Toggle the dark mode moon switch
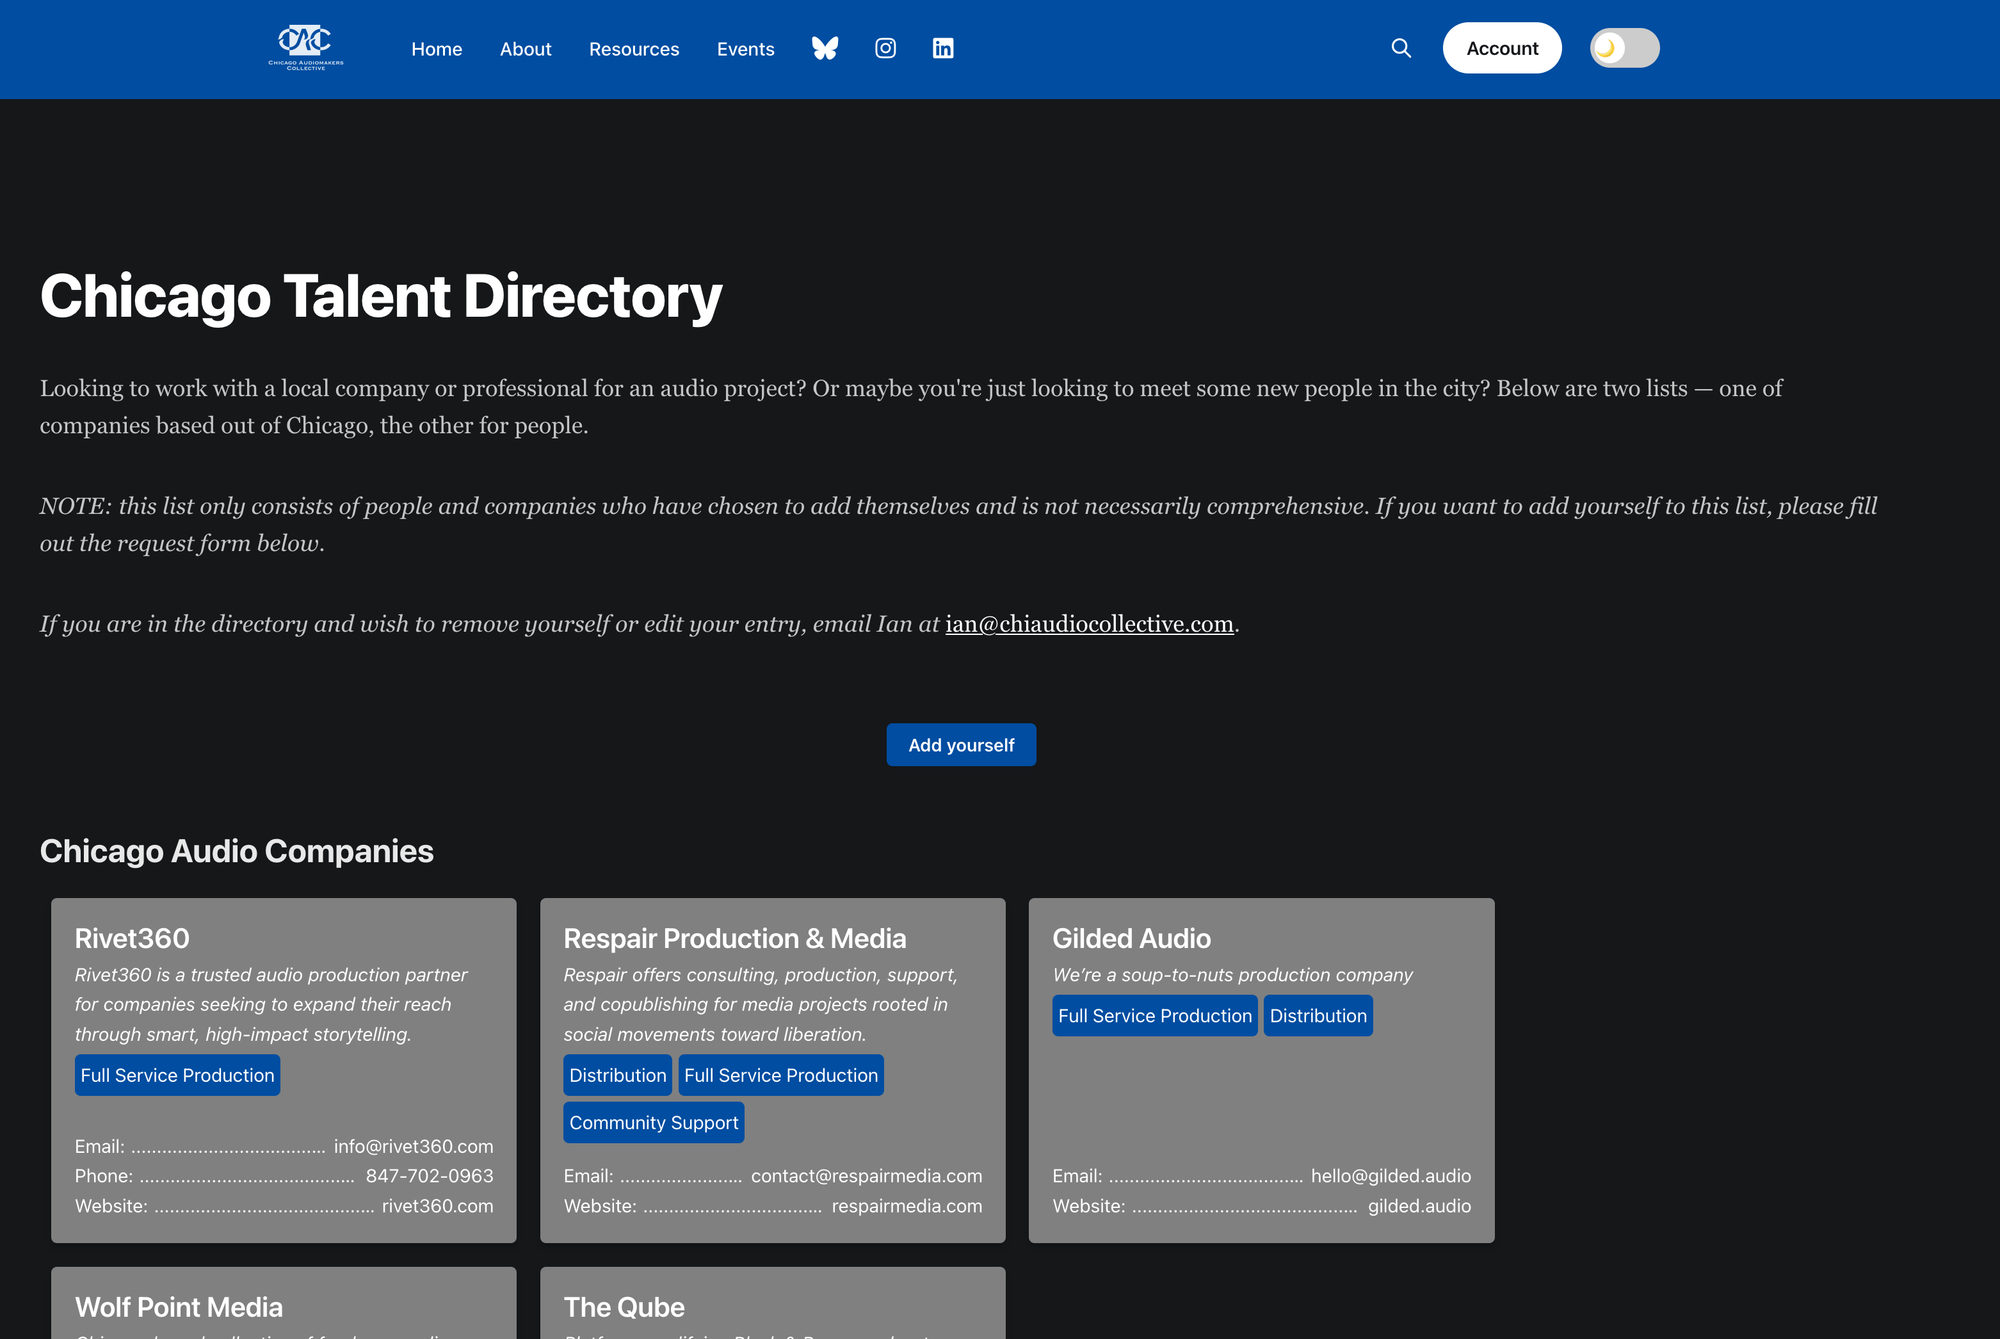Image resolution: width=2000 pixels, height=1339 pixels. [x=1624, y=48]
